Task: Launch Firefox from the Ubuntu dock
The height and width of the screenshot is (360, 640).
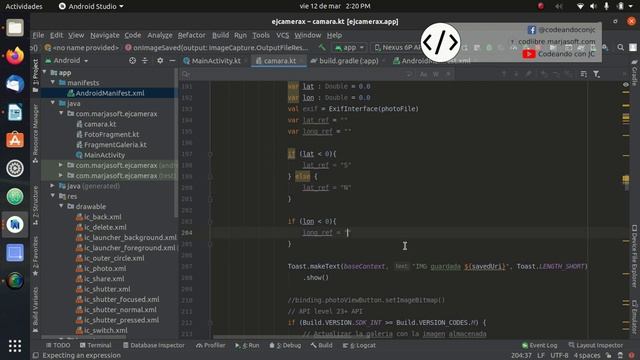Action: [x=15, y=56]
